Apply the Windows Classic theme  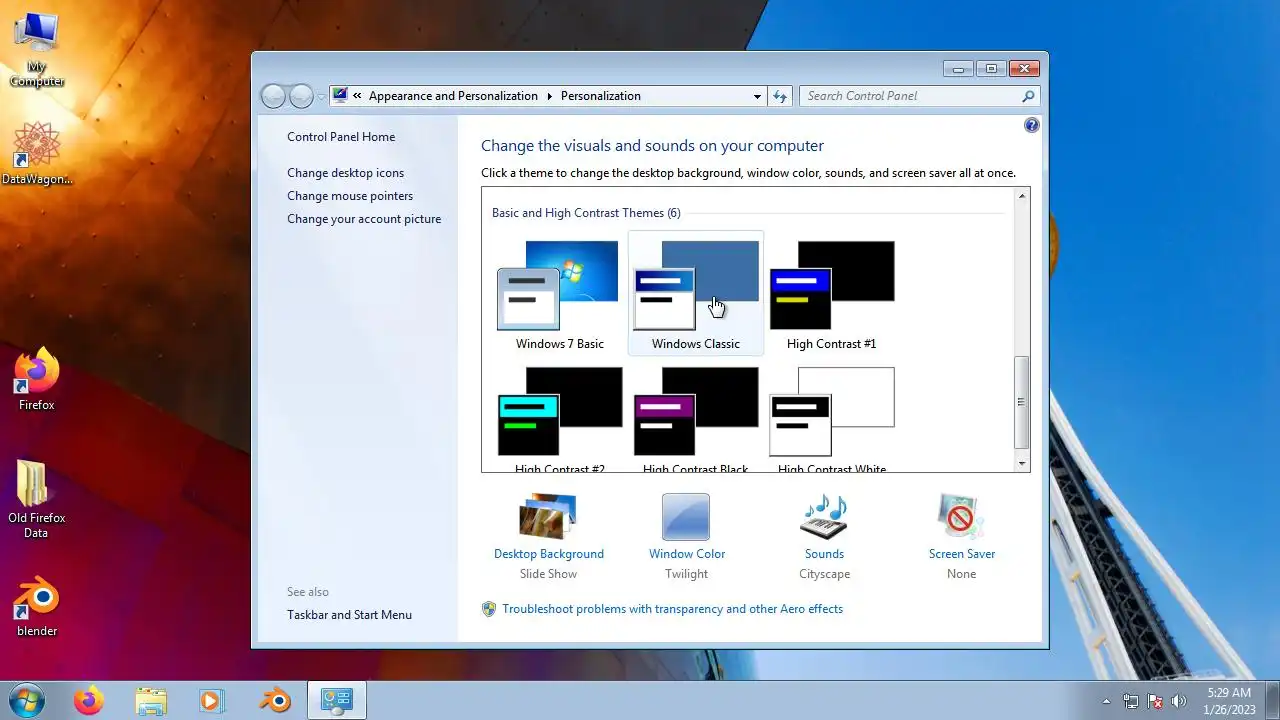[x=696, y=295]
